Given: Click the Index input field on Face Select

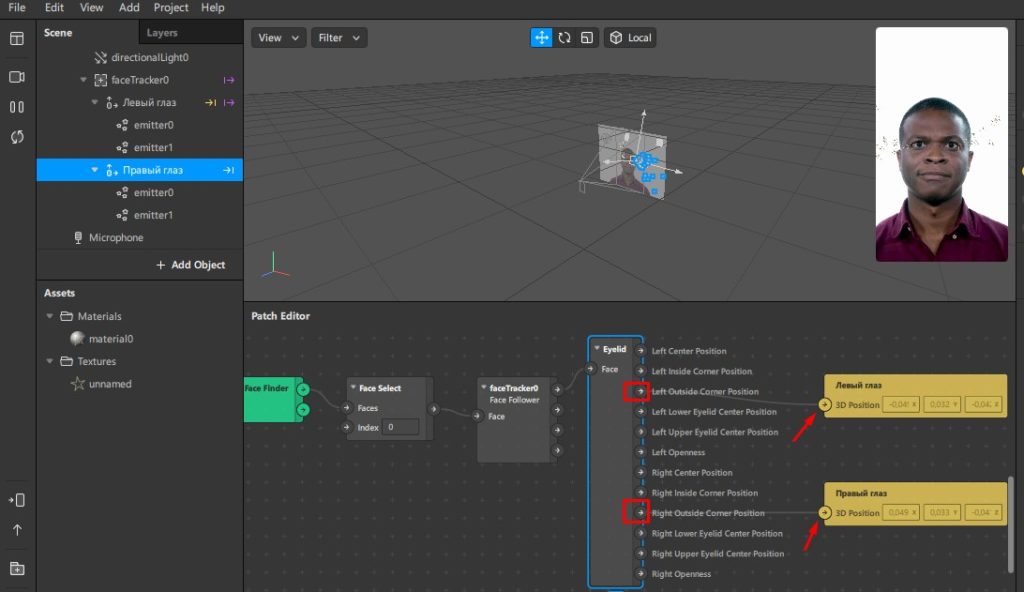Looking at the screenshot, I should coord(401,427).
